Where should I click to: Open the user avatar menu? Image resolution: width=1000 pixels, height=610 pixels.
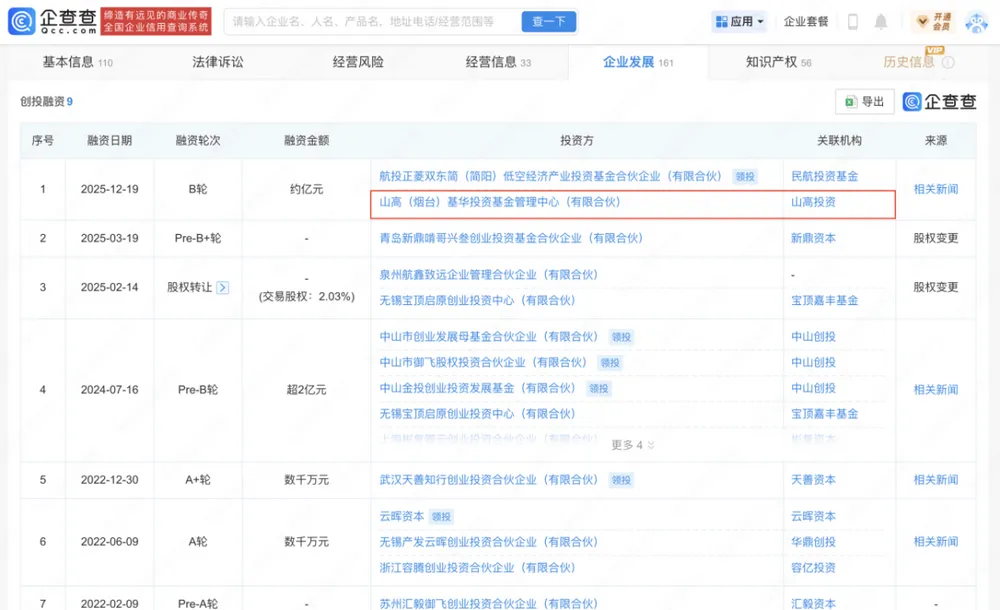(x=976, y=22)
